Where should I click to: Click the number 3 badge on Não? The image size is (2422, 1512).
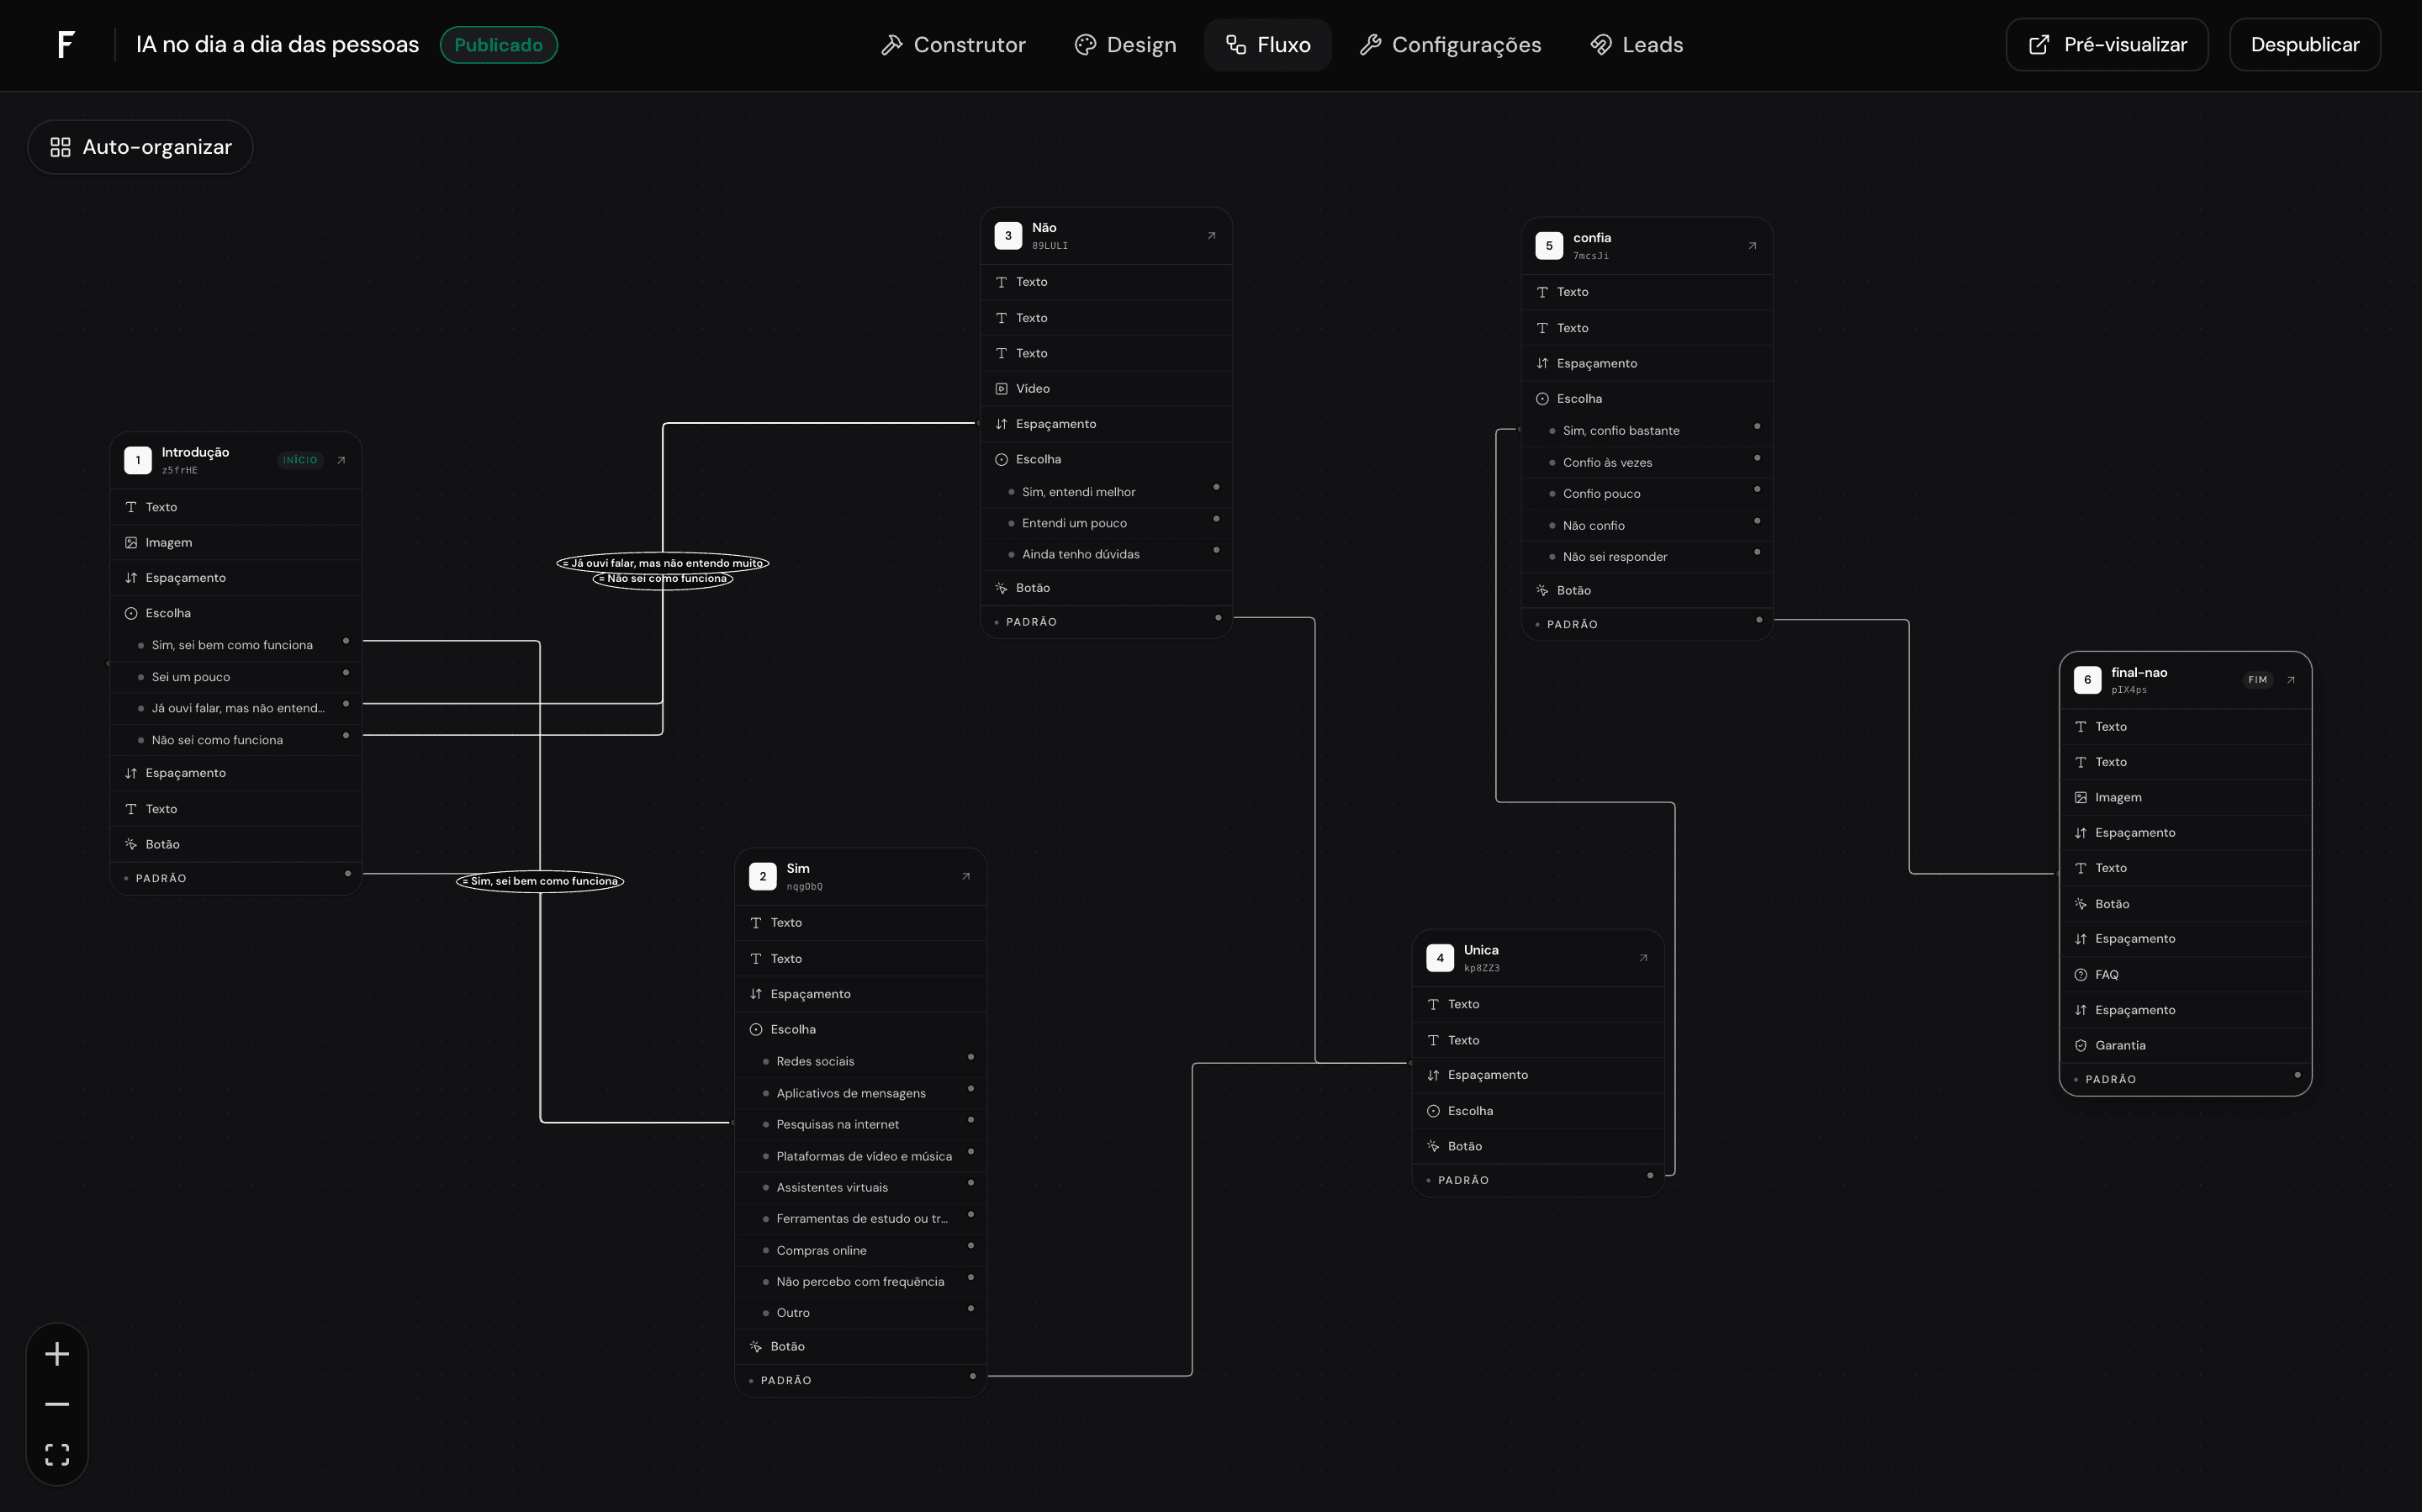coord(1008,236)
